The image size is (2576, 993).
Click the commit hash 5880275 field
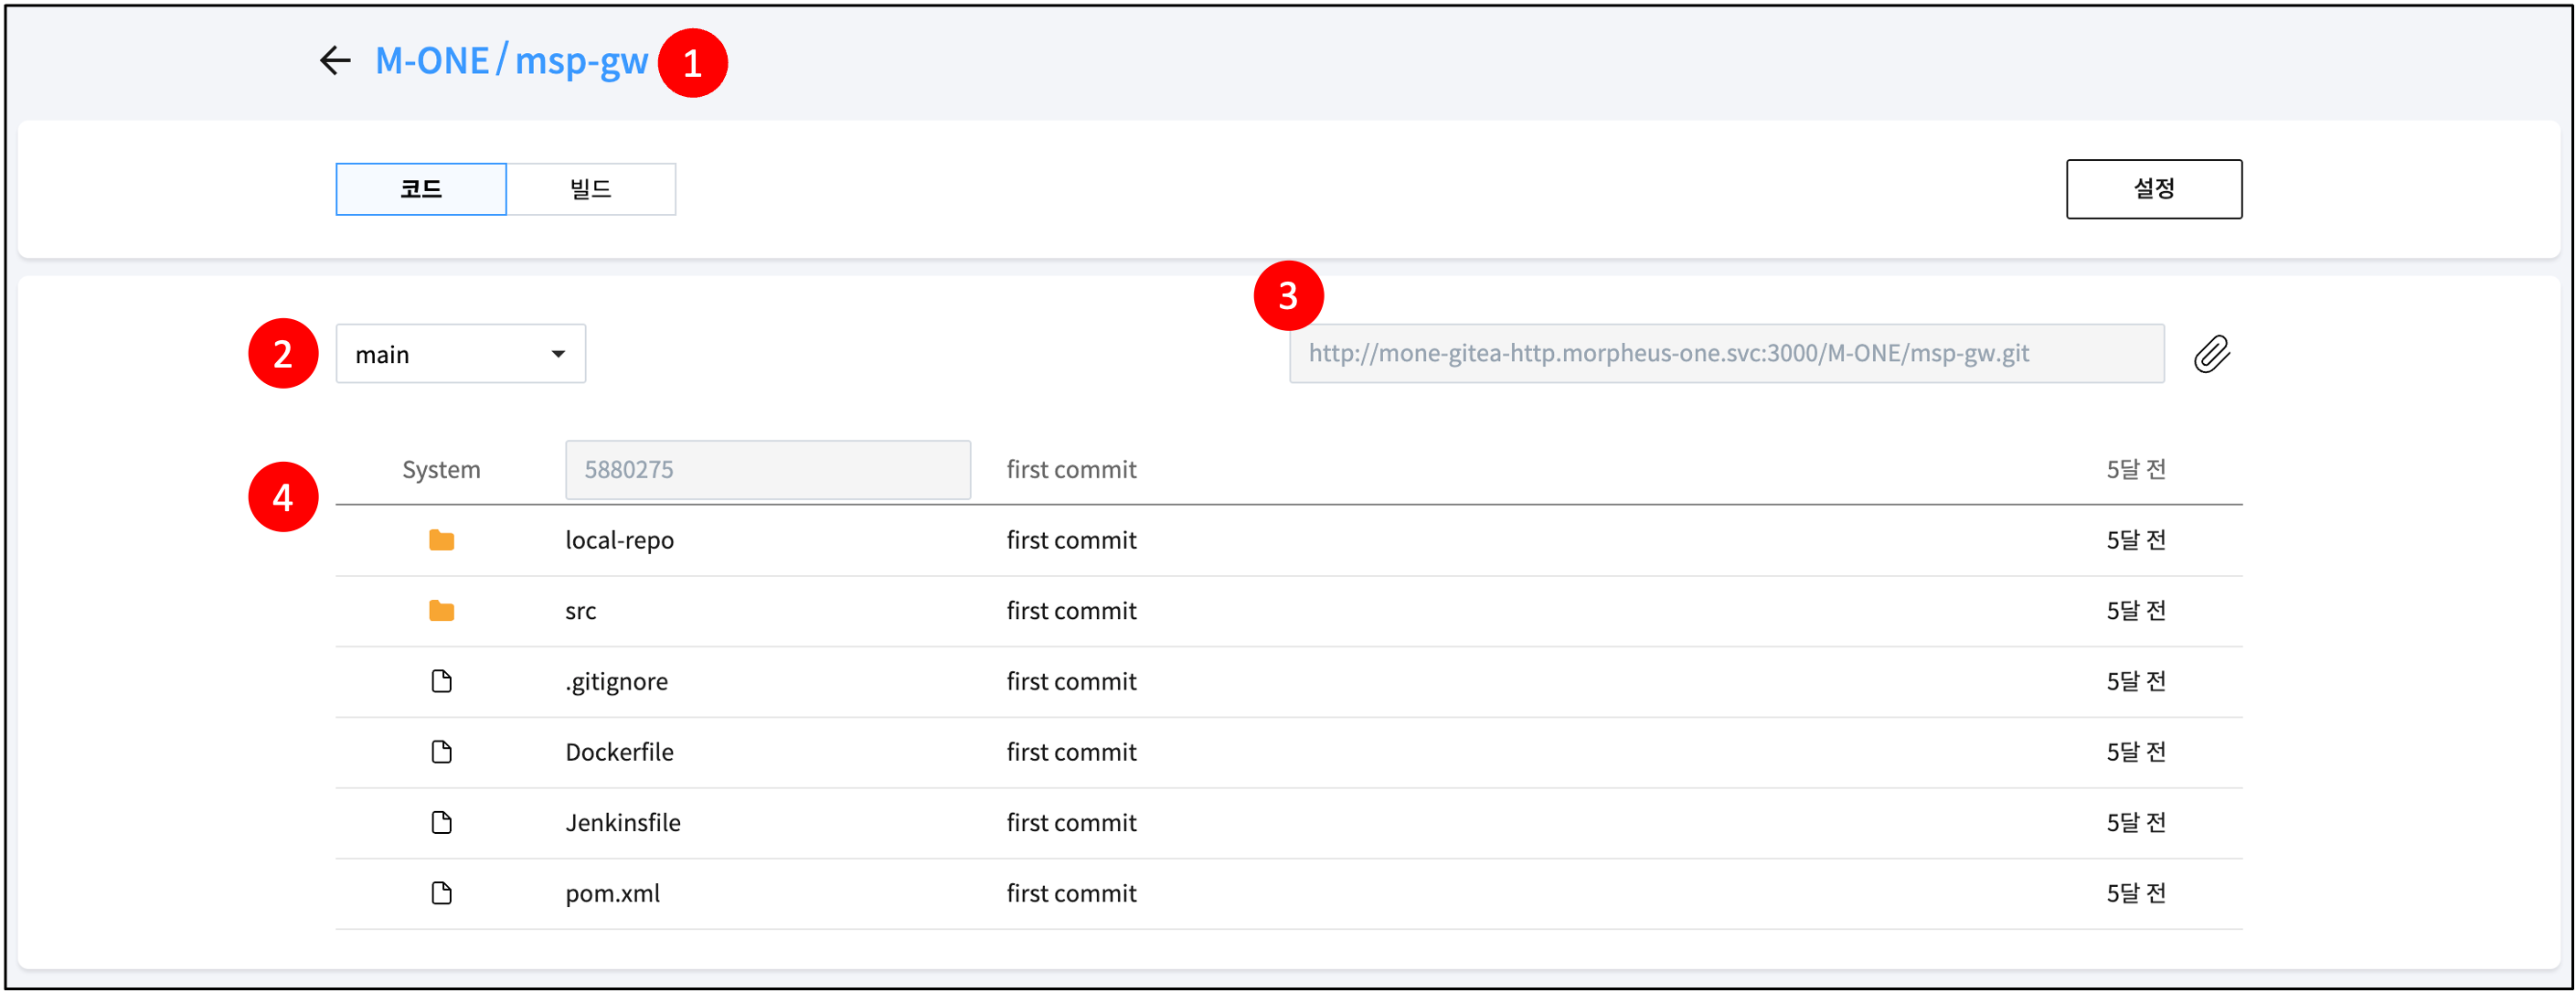tap(767, 470)
